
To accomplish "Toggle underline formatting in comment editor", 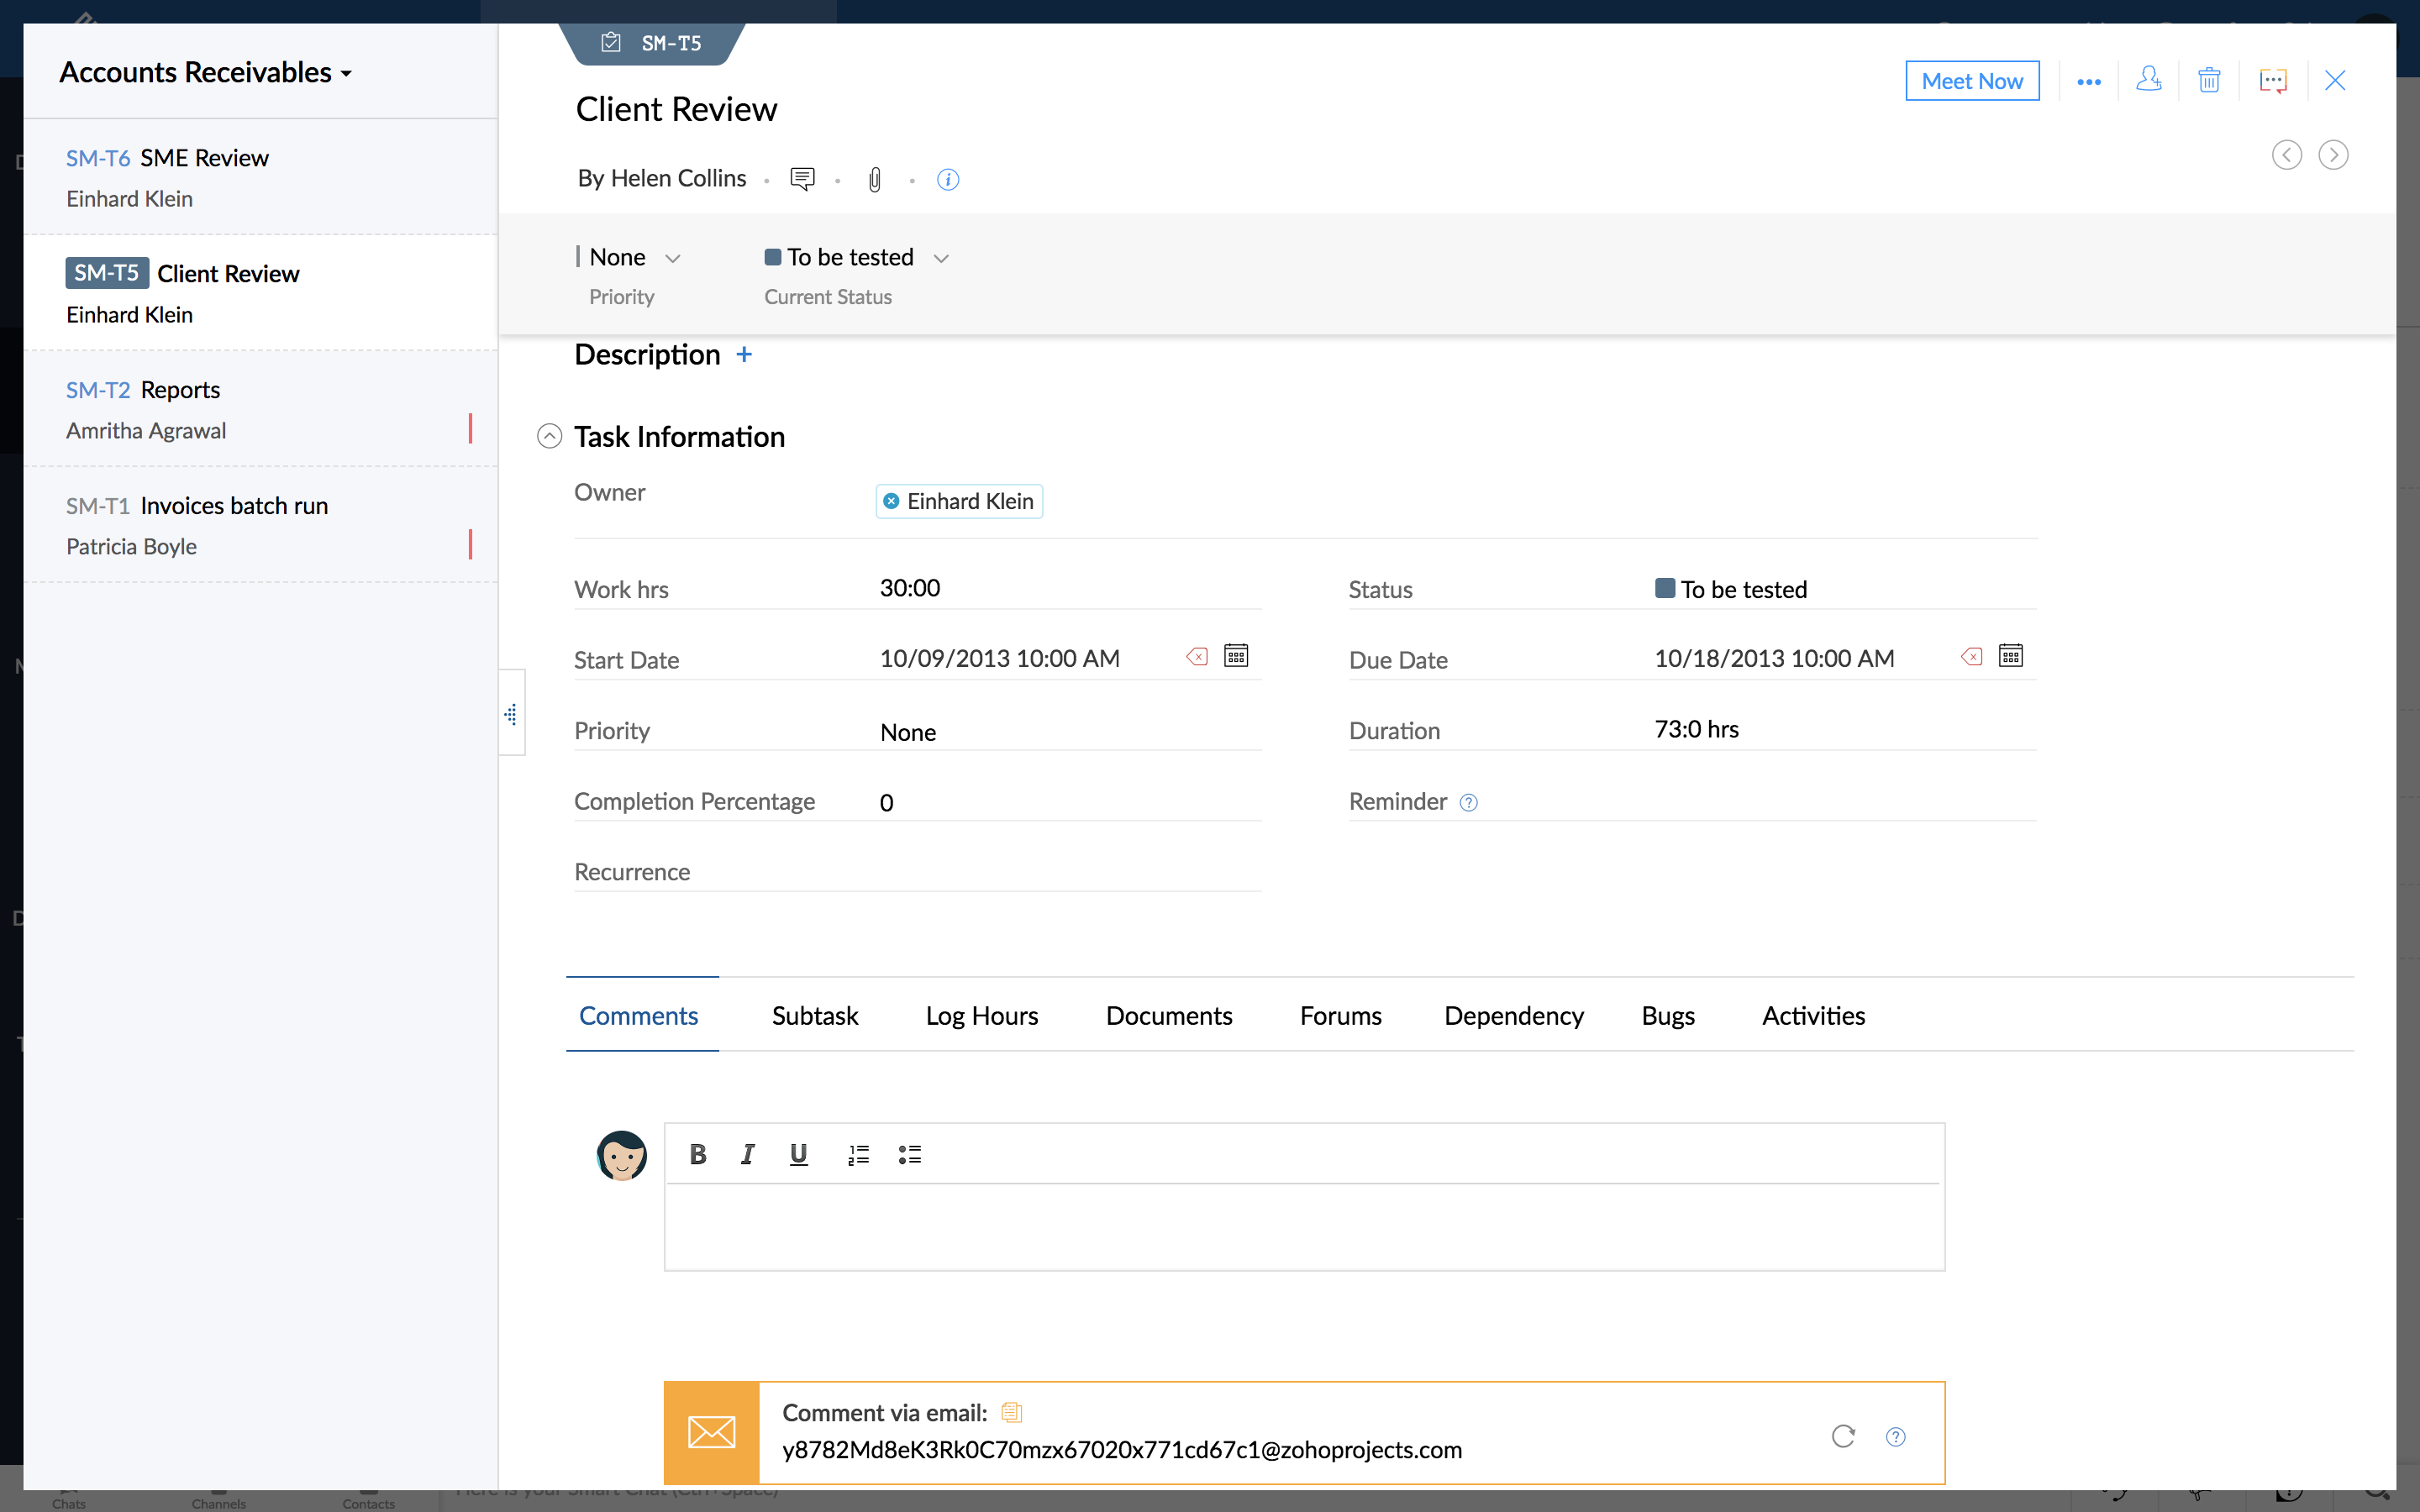I will pyautogui.click(x=798, y=1155).
